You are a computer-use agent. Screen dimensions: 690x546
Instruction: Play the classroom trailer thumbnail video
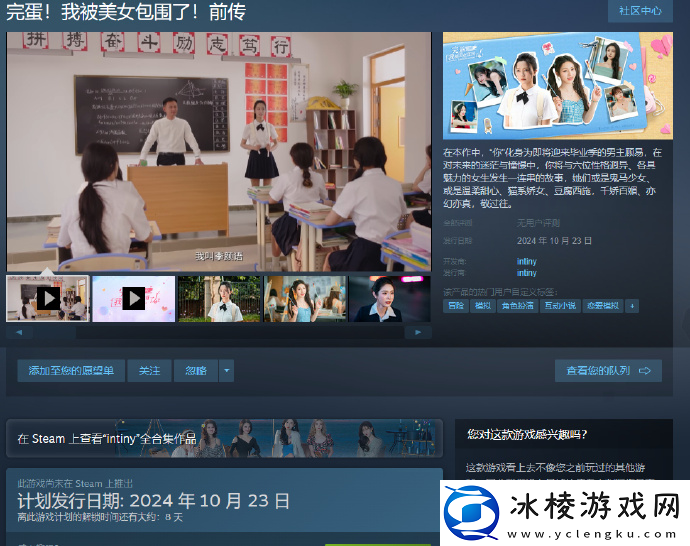[48, 299]
